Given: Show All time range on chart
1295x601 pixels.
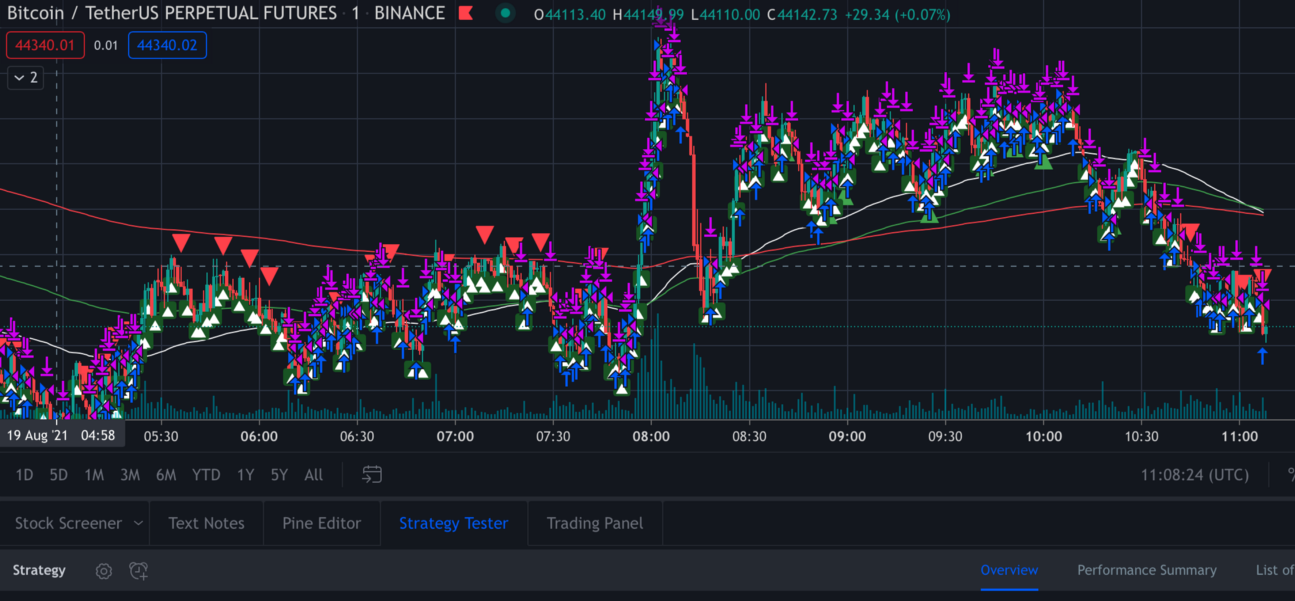Looking at the screenshot, I should point(313,475).
